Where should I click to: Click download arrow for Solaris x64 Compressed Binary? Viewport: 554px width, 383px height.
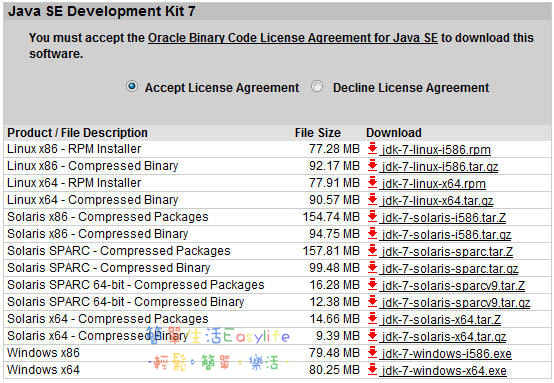(372, 335)
